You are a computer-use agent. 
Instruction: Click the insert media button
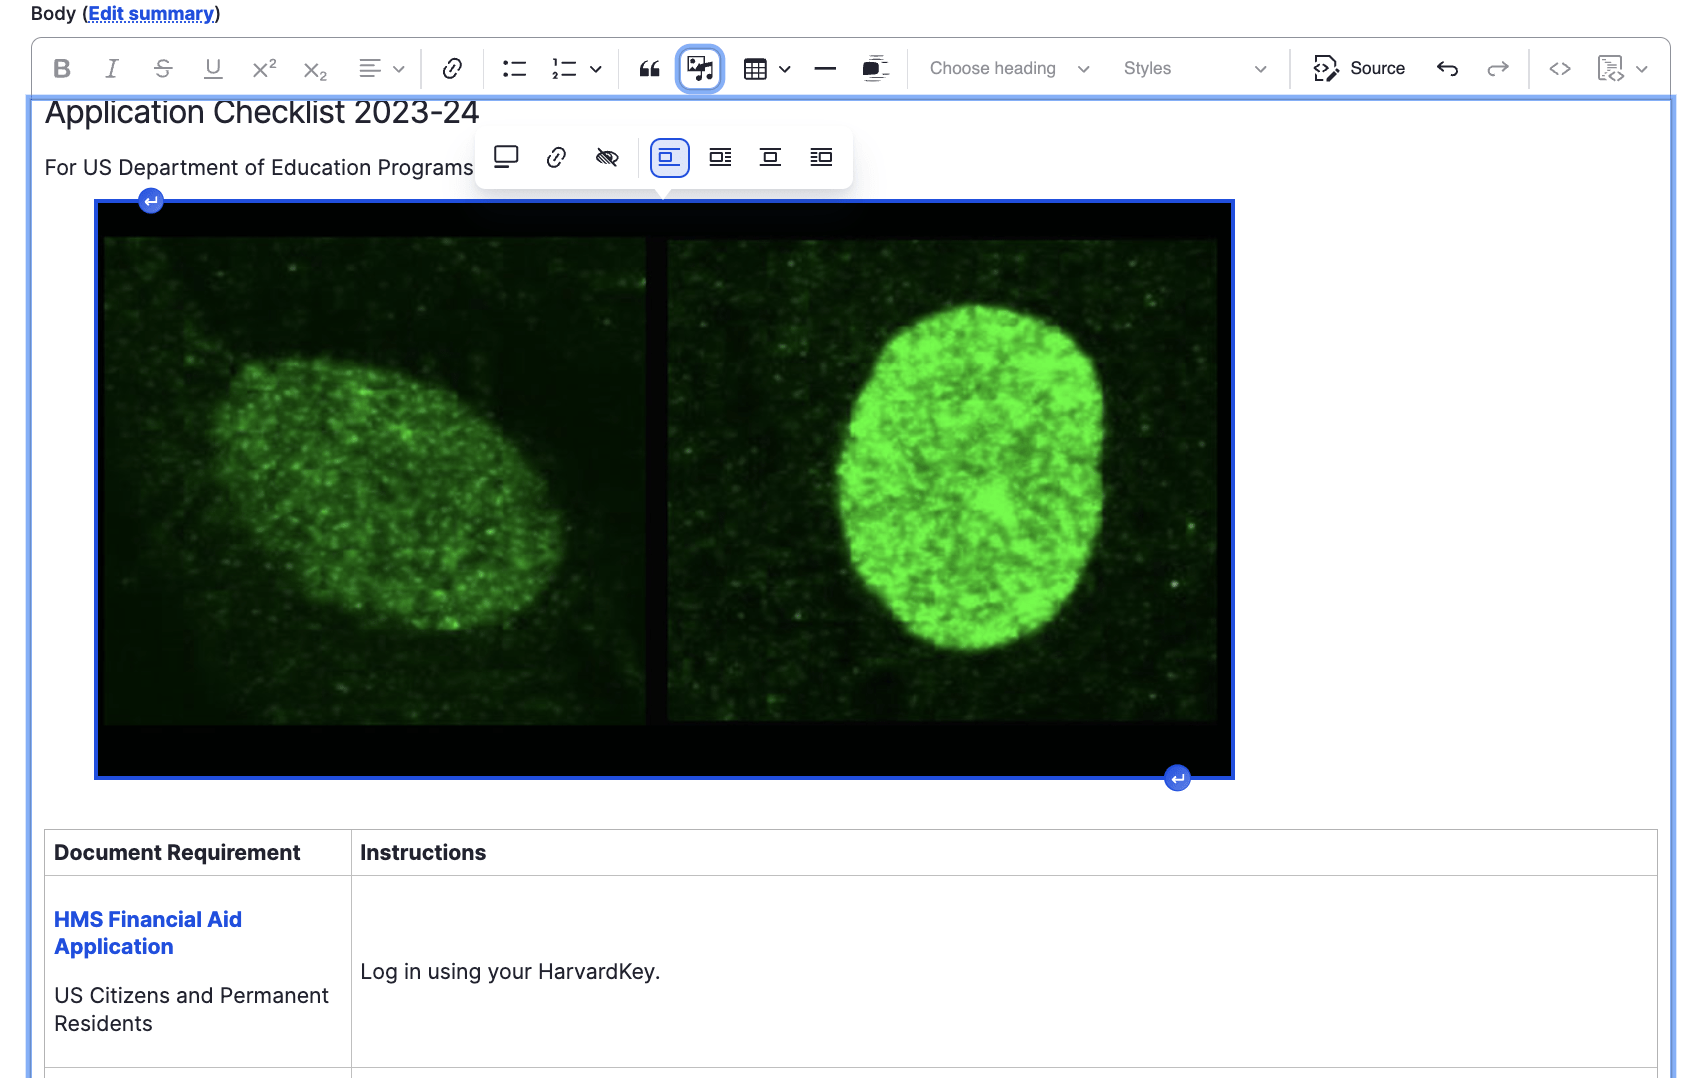pos(700,68)
